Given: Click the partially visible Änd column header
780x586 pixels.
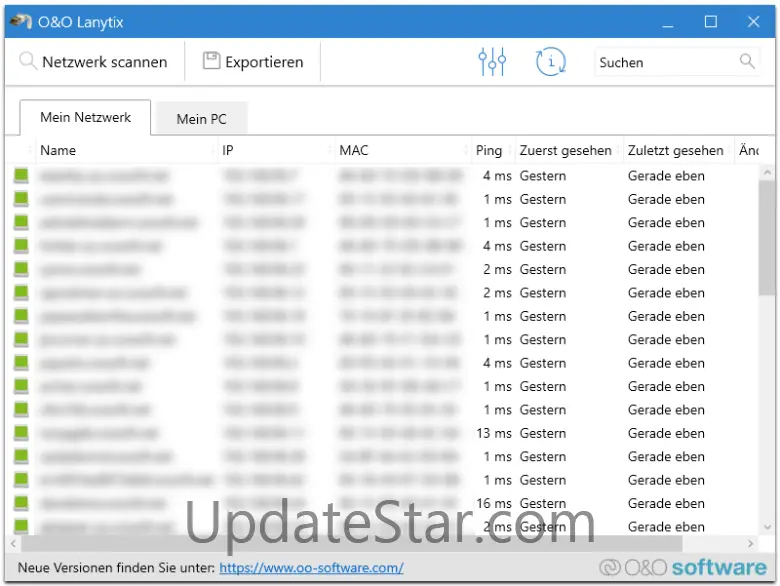Looking at the screenshot, I should (748, 150).
